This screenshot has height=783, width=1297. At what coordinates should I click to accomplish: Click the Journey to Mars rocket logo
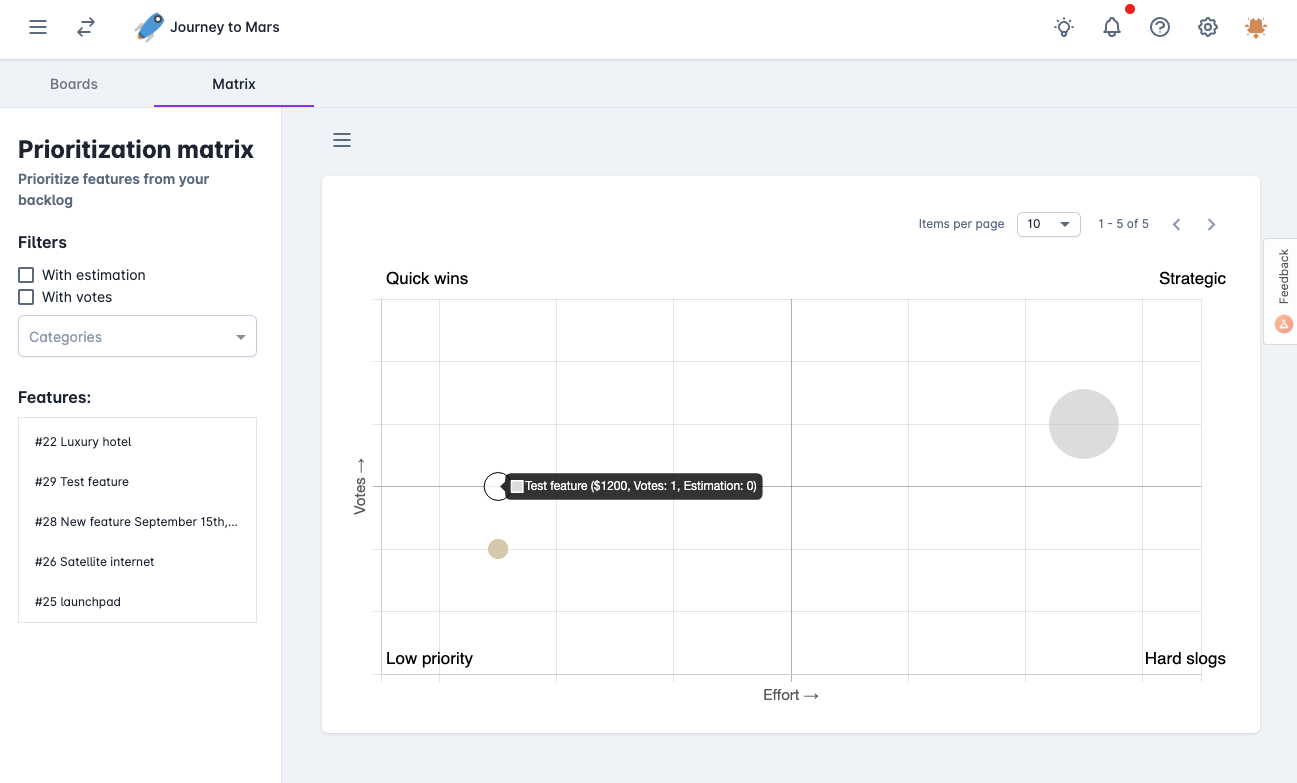click(149, 27)
